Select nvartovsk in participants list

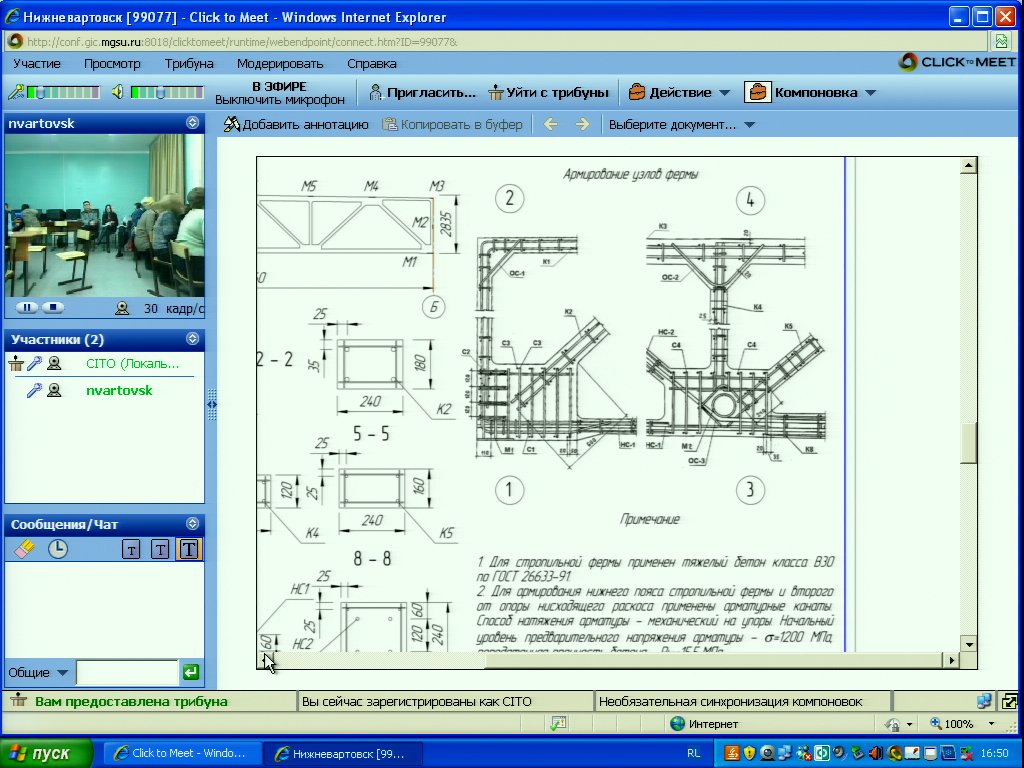tap(119, 391)
